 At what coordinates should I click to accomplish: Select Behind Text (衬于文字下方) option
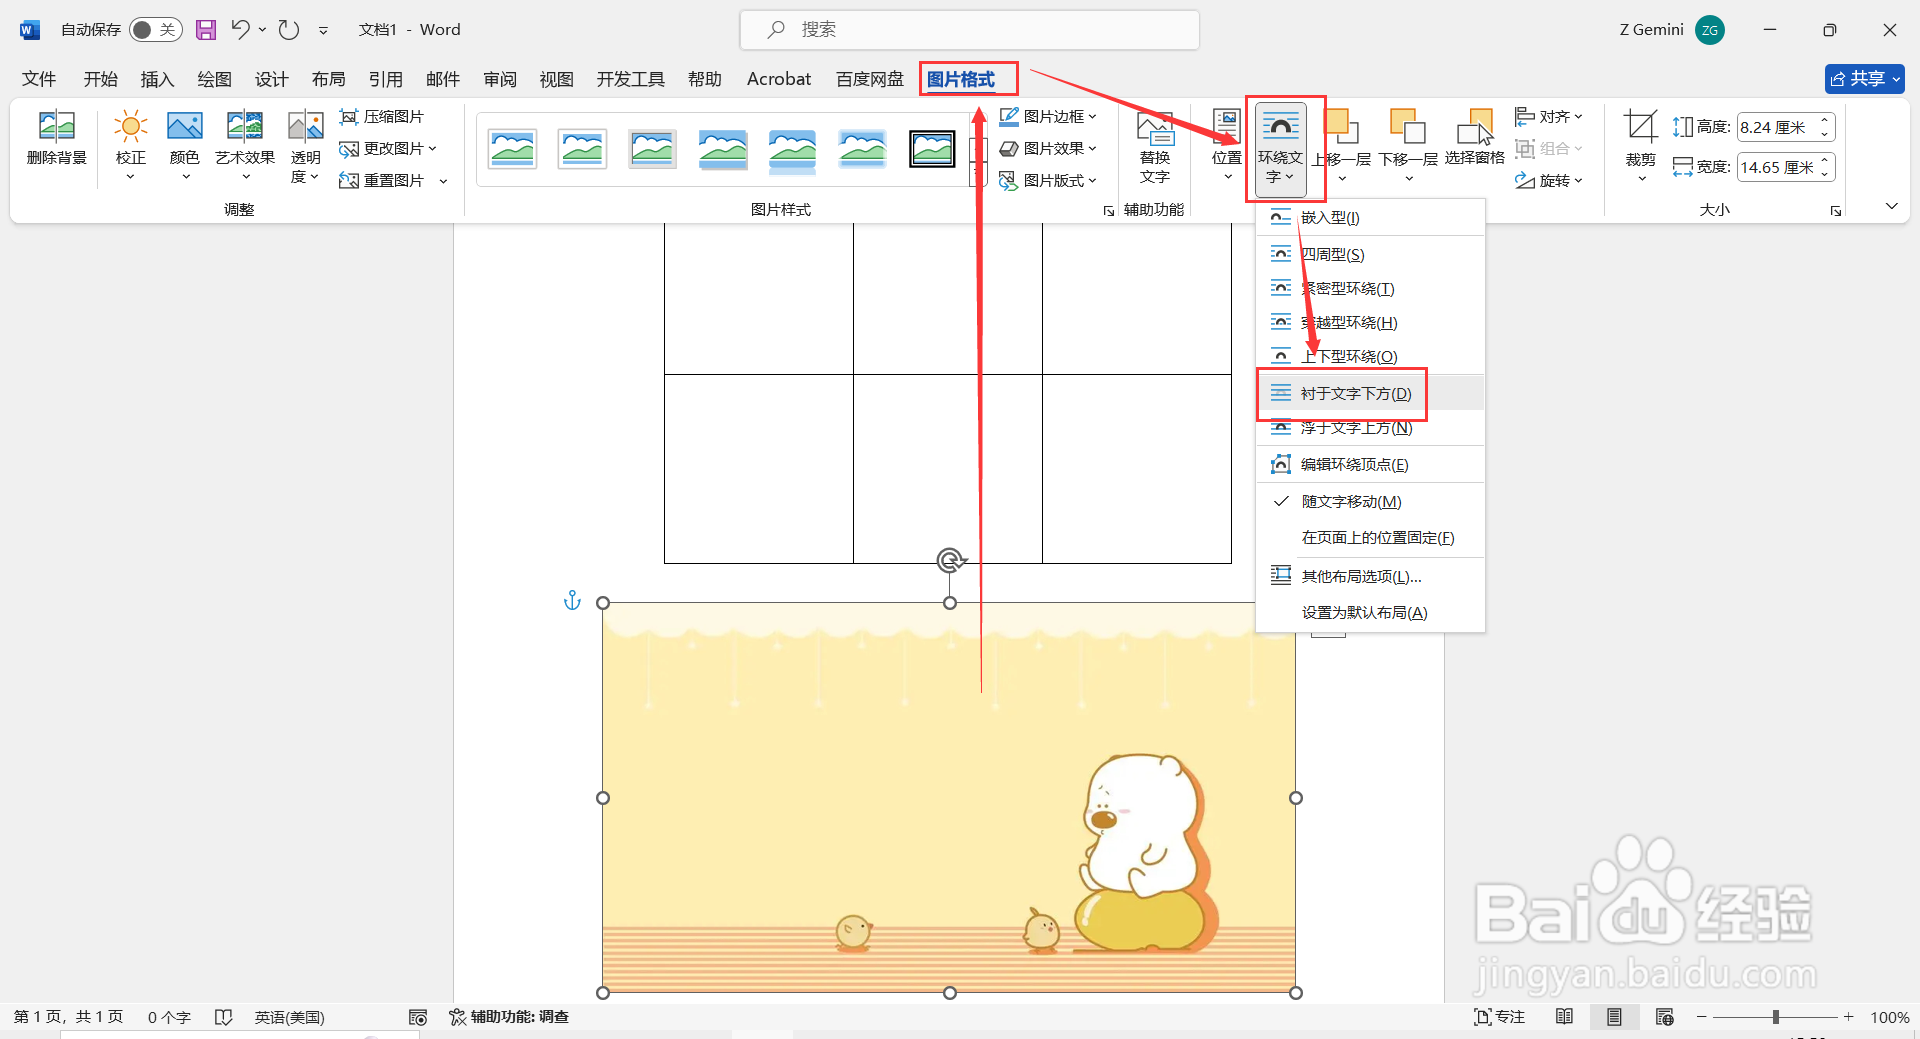(1370, 394)
